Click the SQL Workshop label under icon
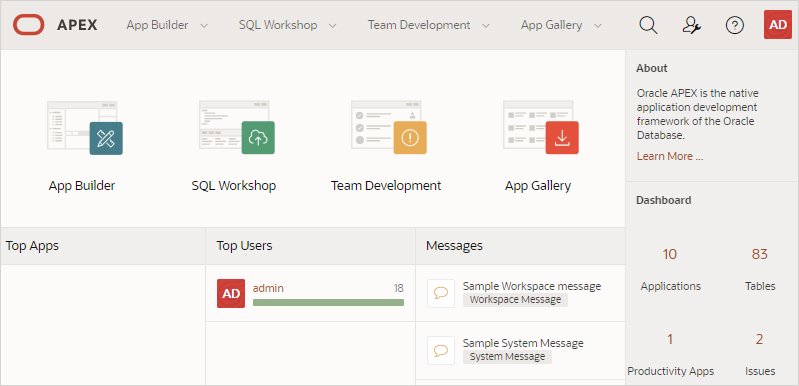The image size is (799, 386). tap(234, 186)
